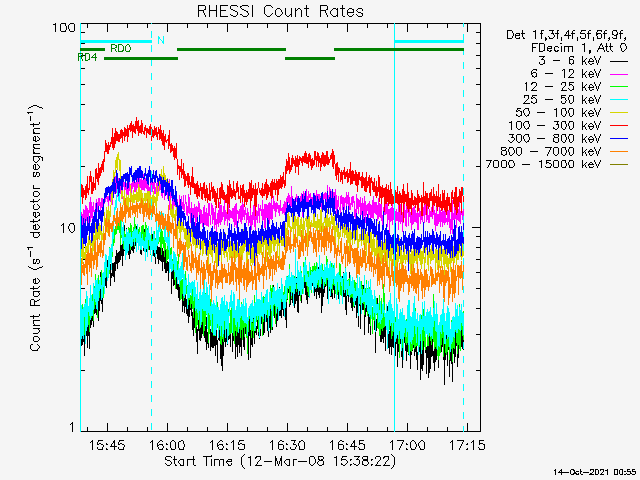Click the '7000 - 15000 keV' legend label
The height and width of the screenshot is (480, 640).
point(543,164)
